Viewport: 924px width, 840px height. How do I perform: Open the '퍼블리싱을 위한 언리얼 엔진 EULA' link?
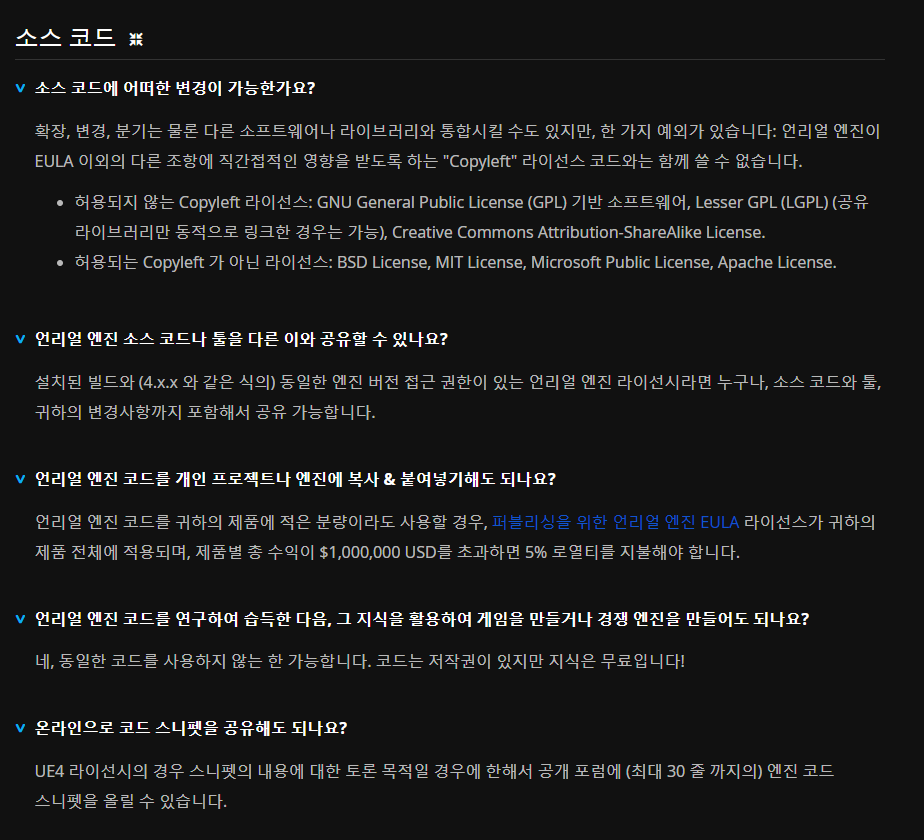pyautogui.click(x=615, y=522)
